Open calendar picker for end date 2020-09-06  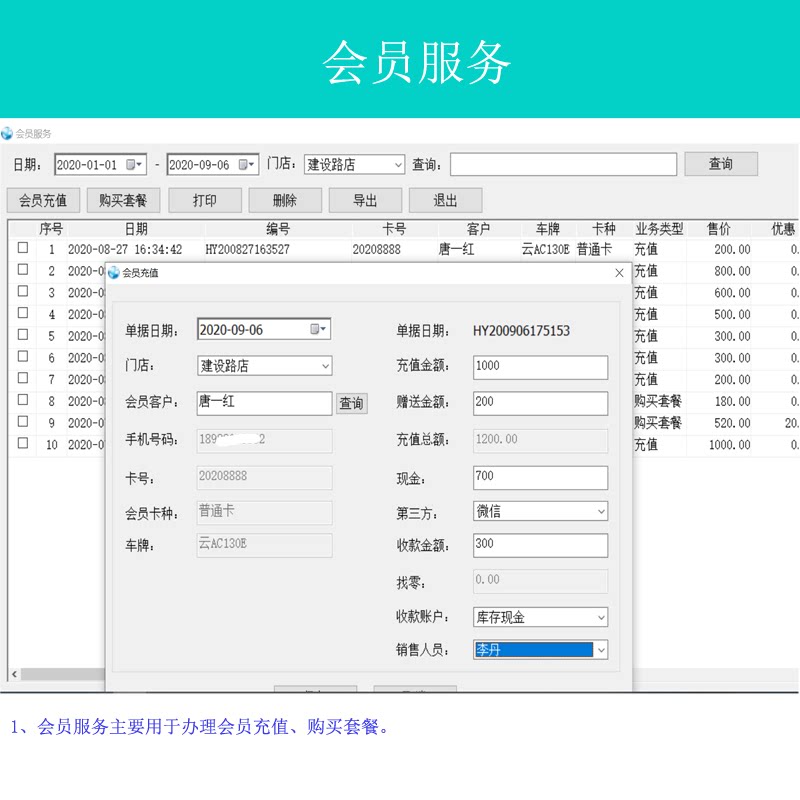point(246,165)
